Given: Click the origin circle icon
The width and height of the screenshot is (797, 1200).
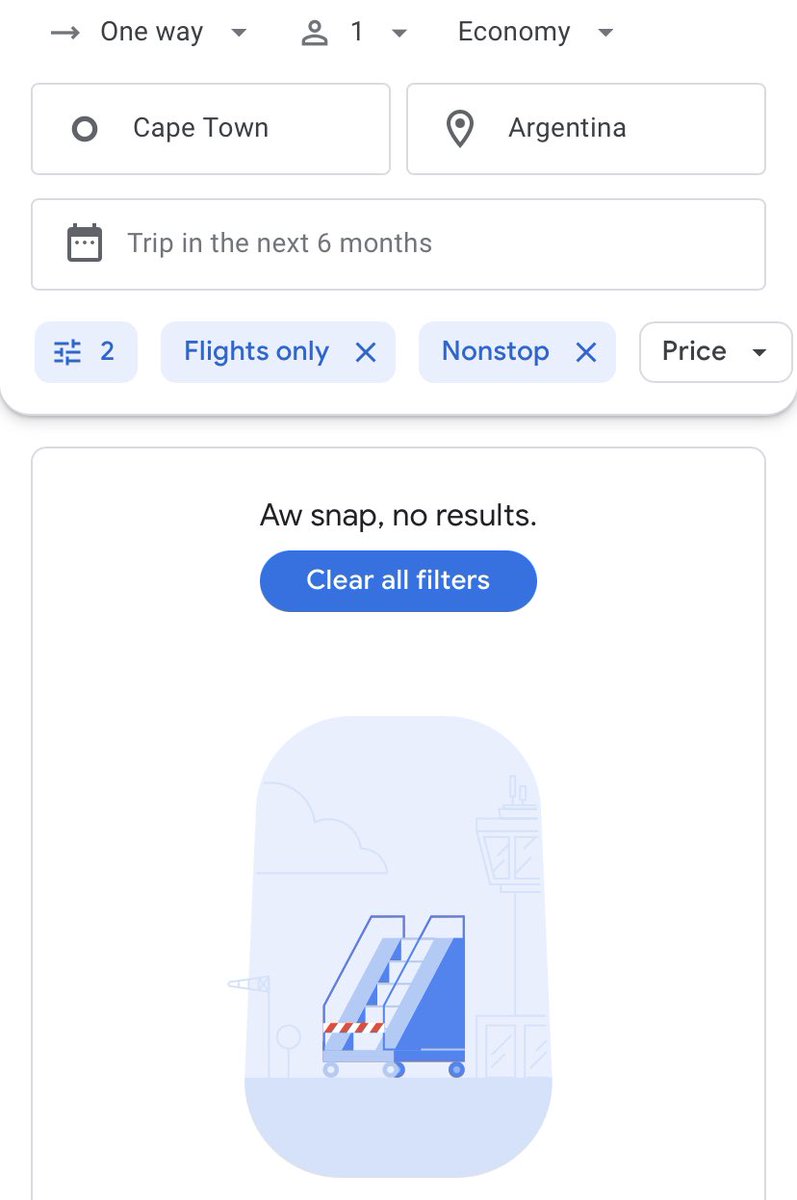Looking at the screenshot, I should (x=85, y=129).
